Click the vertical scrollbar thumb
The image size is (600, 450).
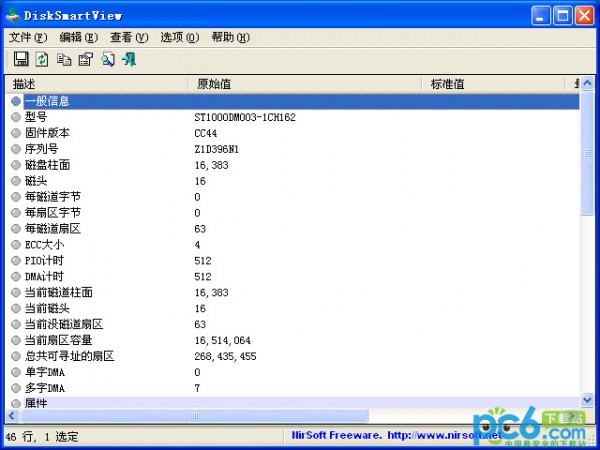click(587, 153)
